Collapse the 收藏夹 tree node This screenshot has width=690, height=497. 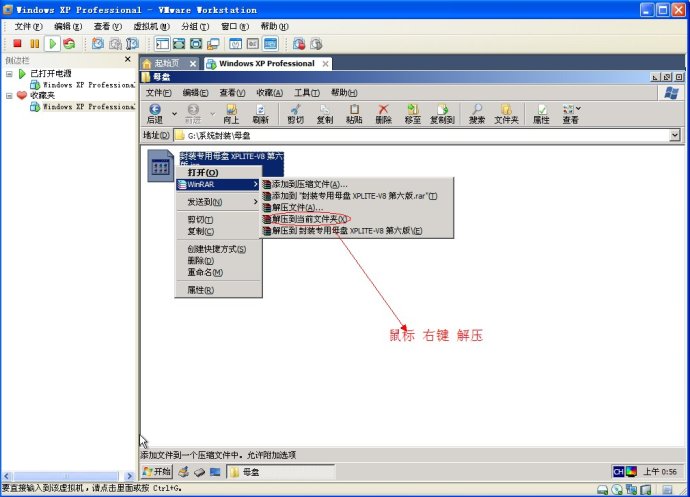(9, 96)
